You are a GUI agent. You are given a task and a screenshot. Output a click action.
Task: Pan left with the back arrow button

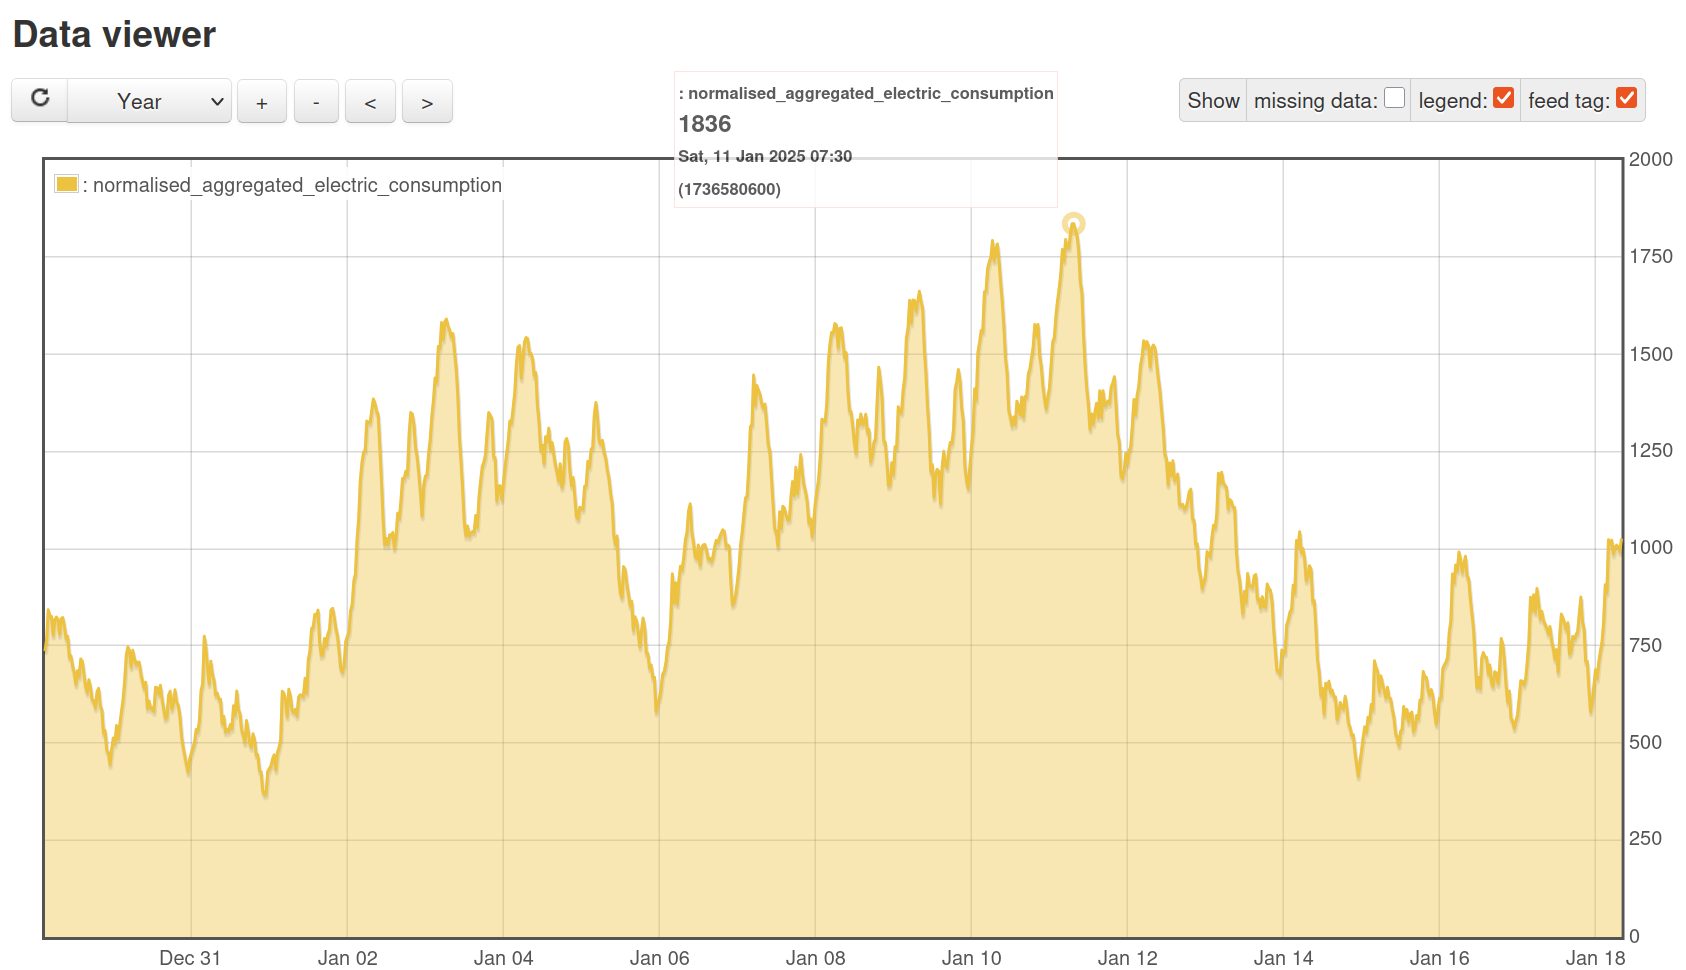coord(370,102)
